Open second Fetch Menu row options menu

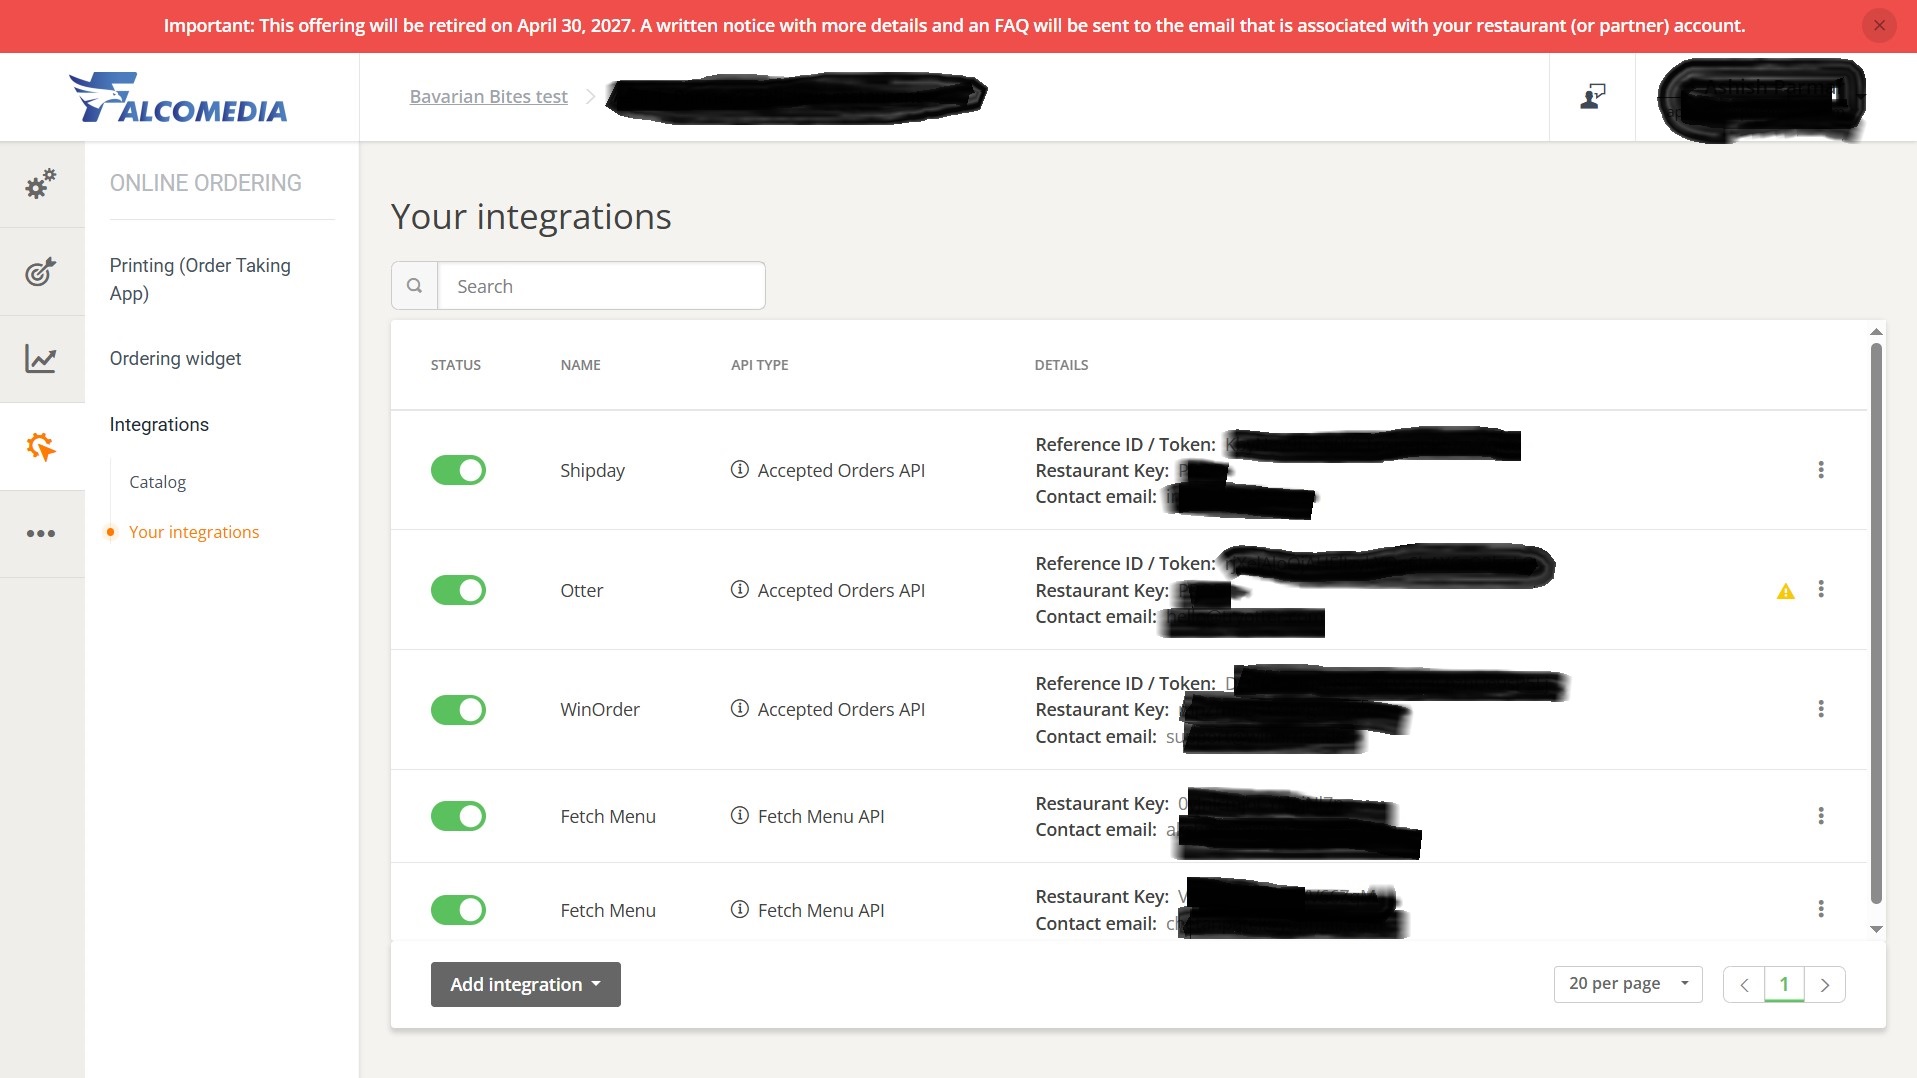click(1820, 909)
